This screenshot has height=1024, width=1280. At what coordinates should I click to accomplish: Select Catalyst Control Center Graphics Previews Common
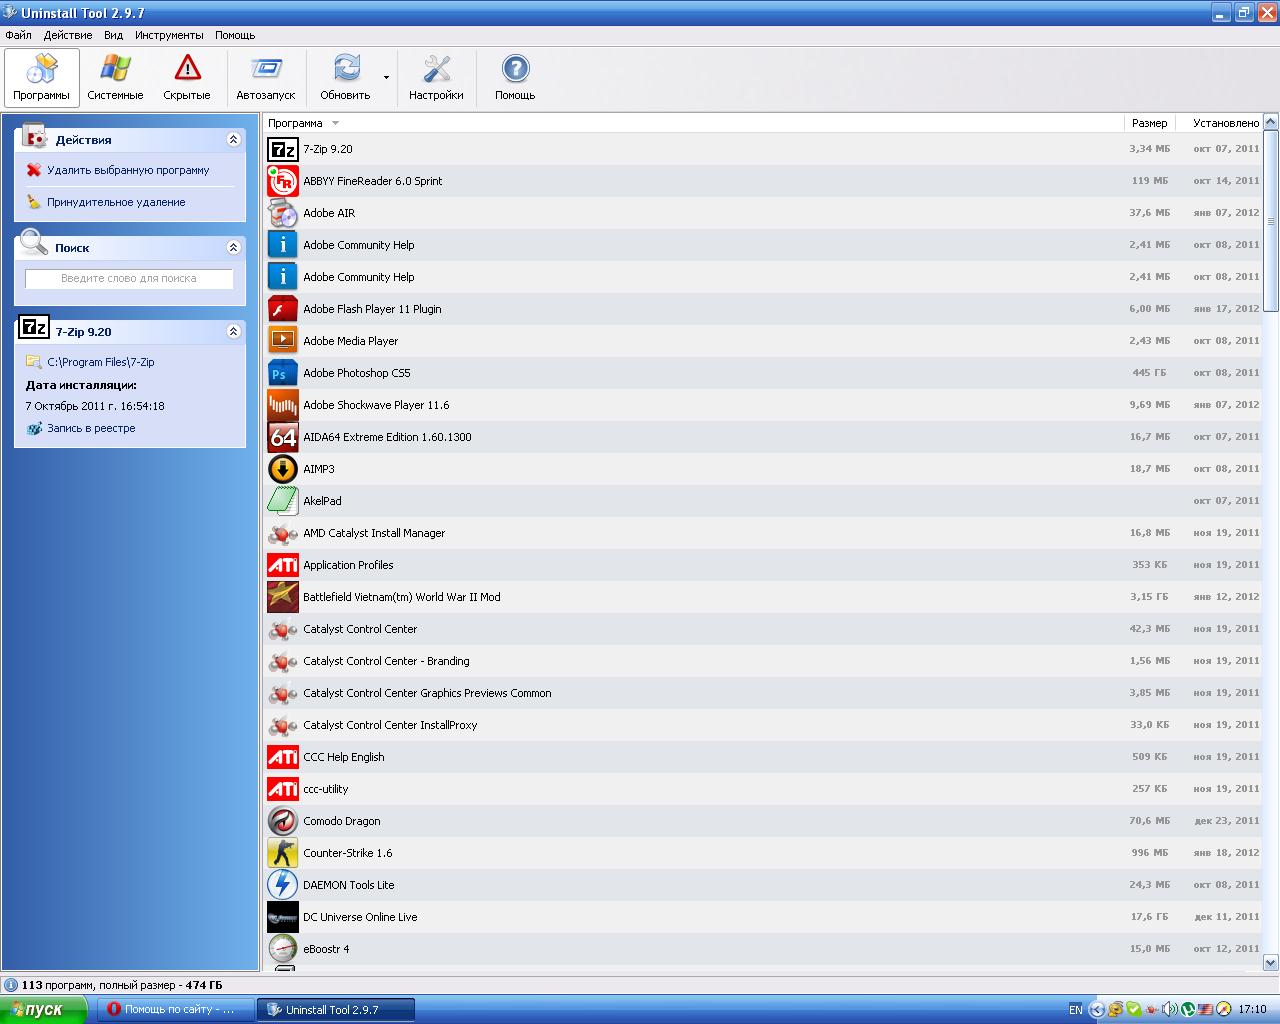click(763, 693)
